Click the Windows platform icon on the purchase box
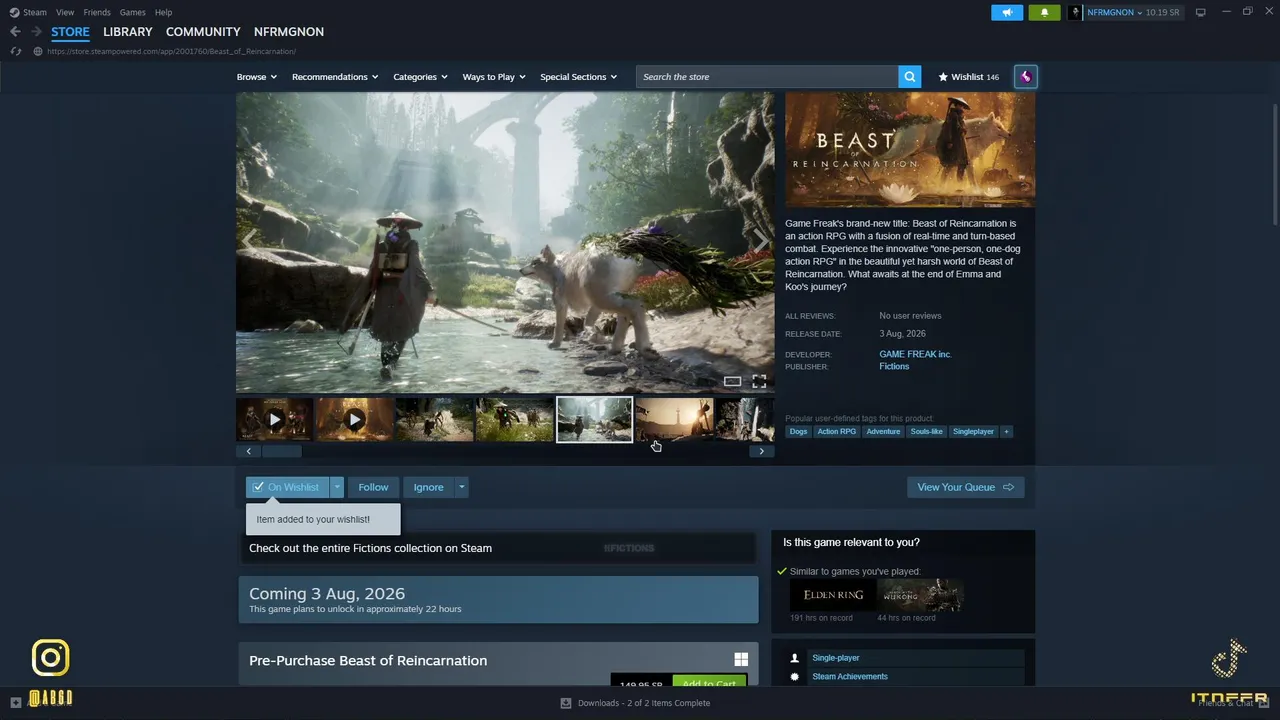 [x=741, y=660]
